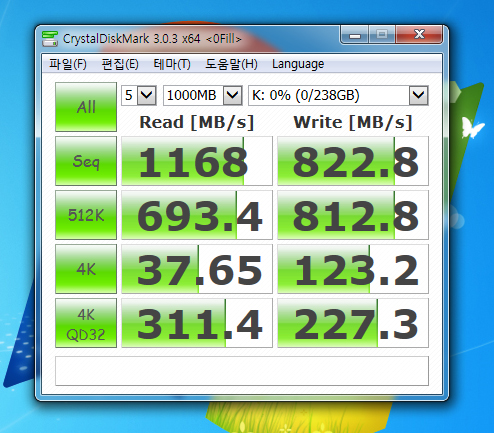
Task: Open the 편집(E) menu
Action: point(120,64)
